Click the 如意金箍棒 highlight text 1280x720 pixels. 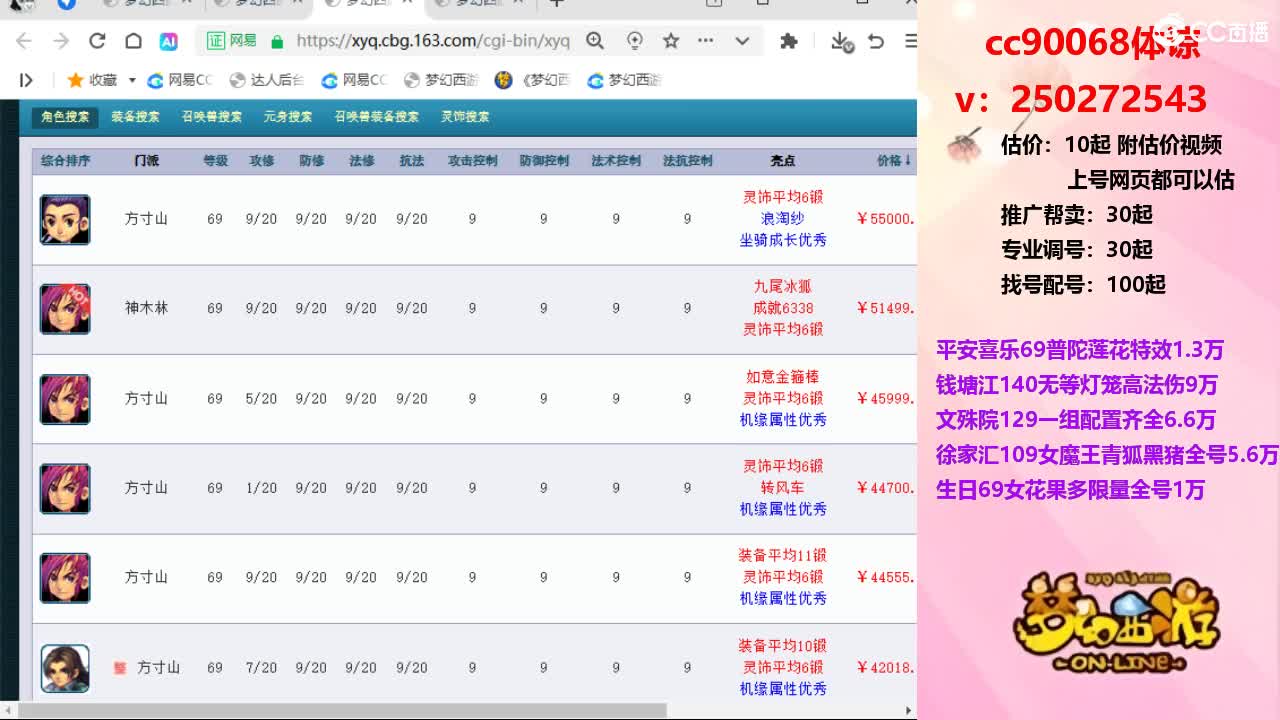pyautogui.click(x=783, y=377)
